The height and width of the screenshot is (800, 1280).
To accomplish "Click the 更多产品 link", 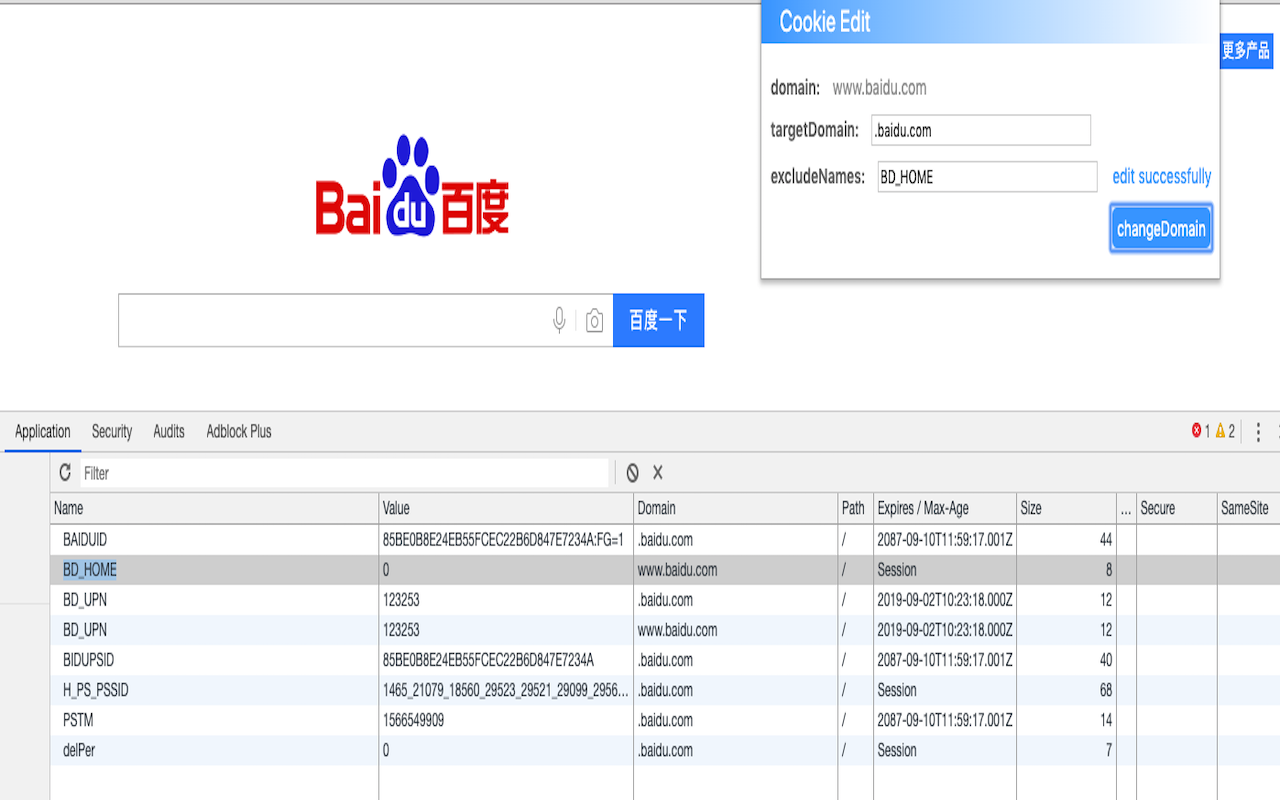I will (1246, 50).
